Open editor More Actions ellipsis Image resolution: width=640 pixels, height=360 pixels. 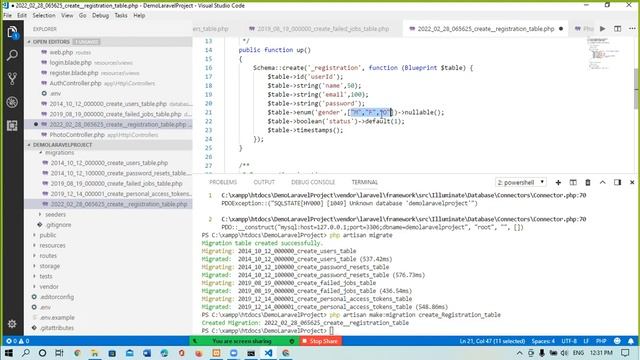point(632,29)
